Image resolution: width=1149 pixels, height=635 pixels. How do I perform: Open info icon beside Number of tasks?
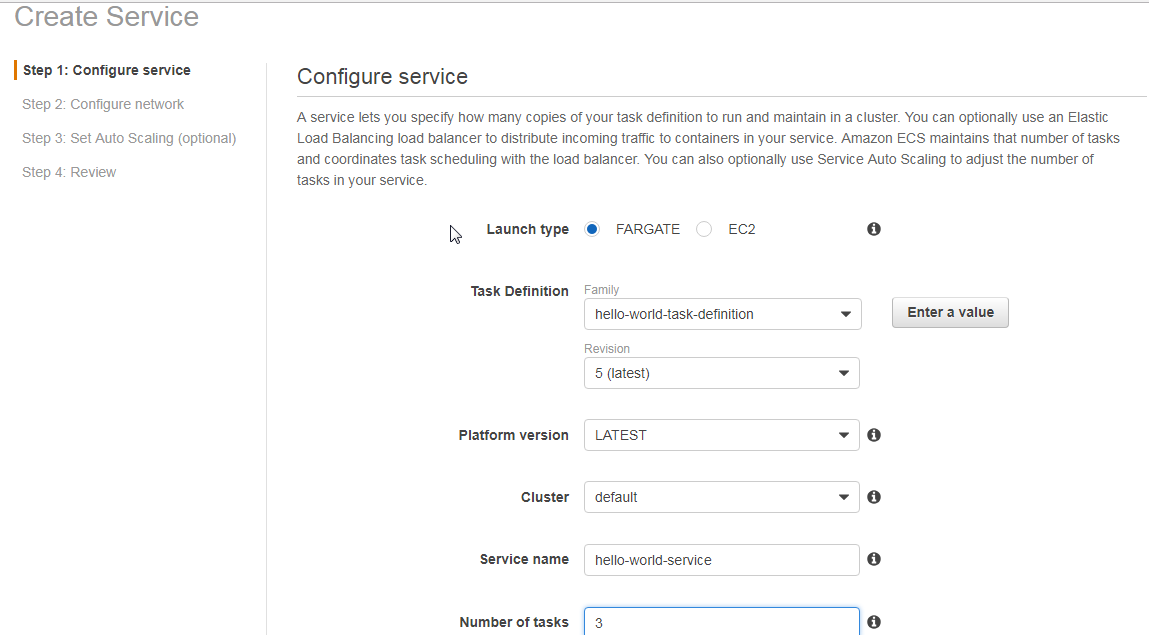pyautogui.click(x=873, y=622)
